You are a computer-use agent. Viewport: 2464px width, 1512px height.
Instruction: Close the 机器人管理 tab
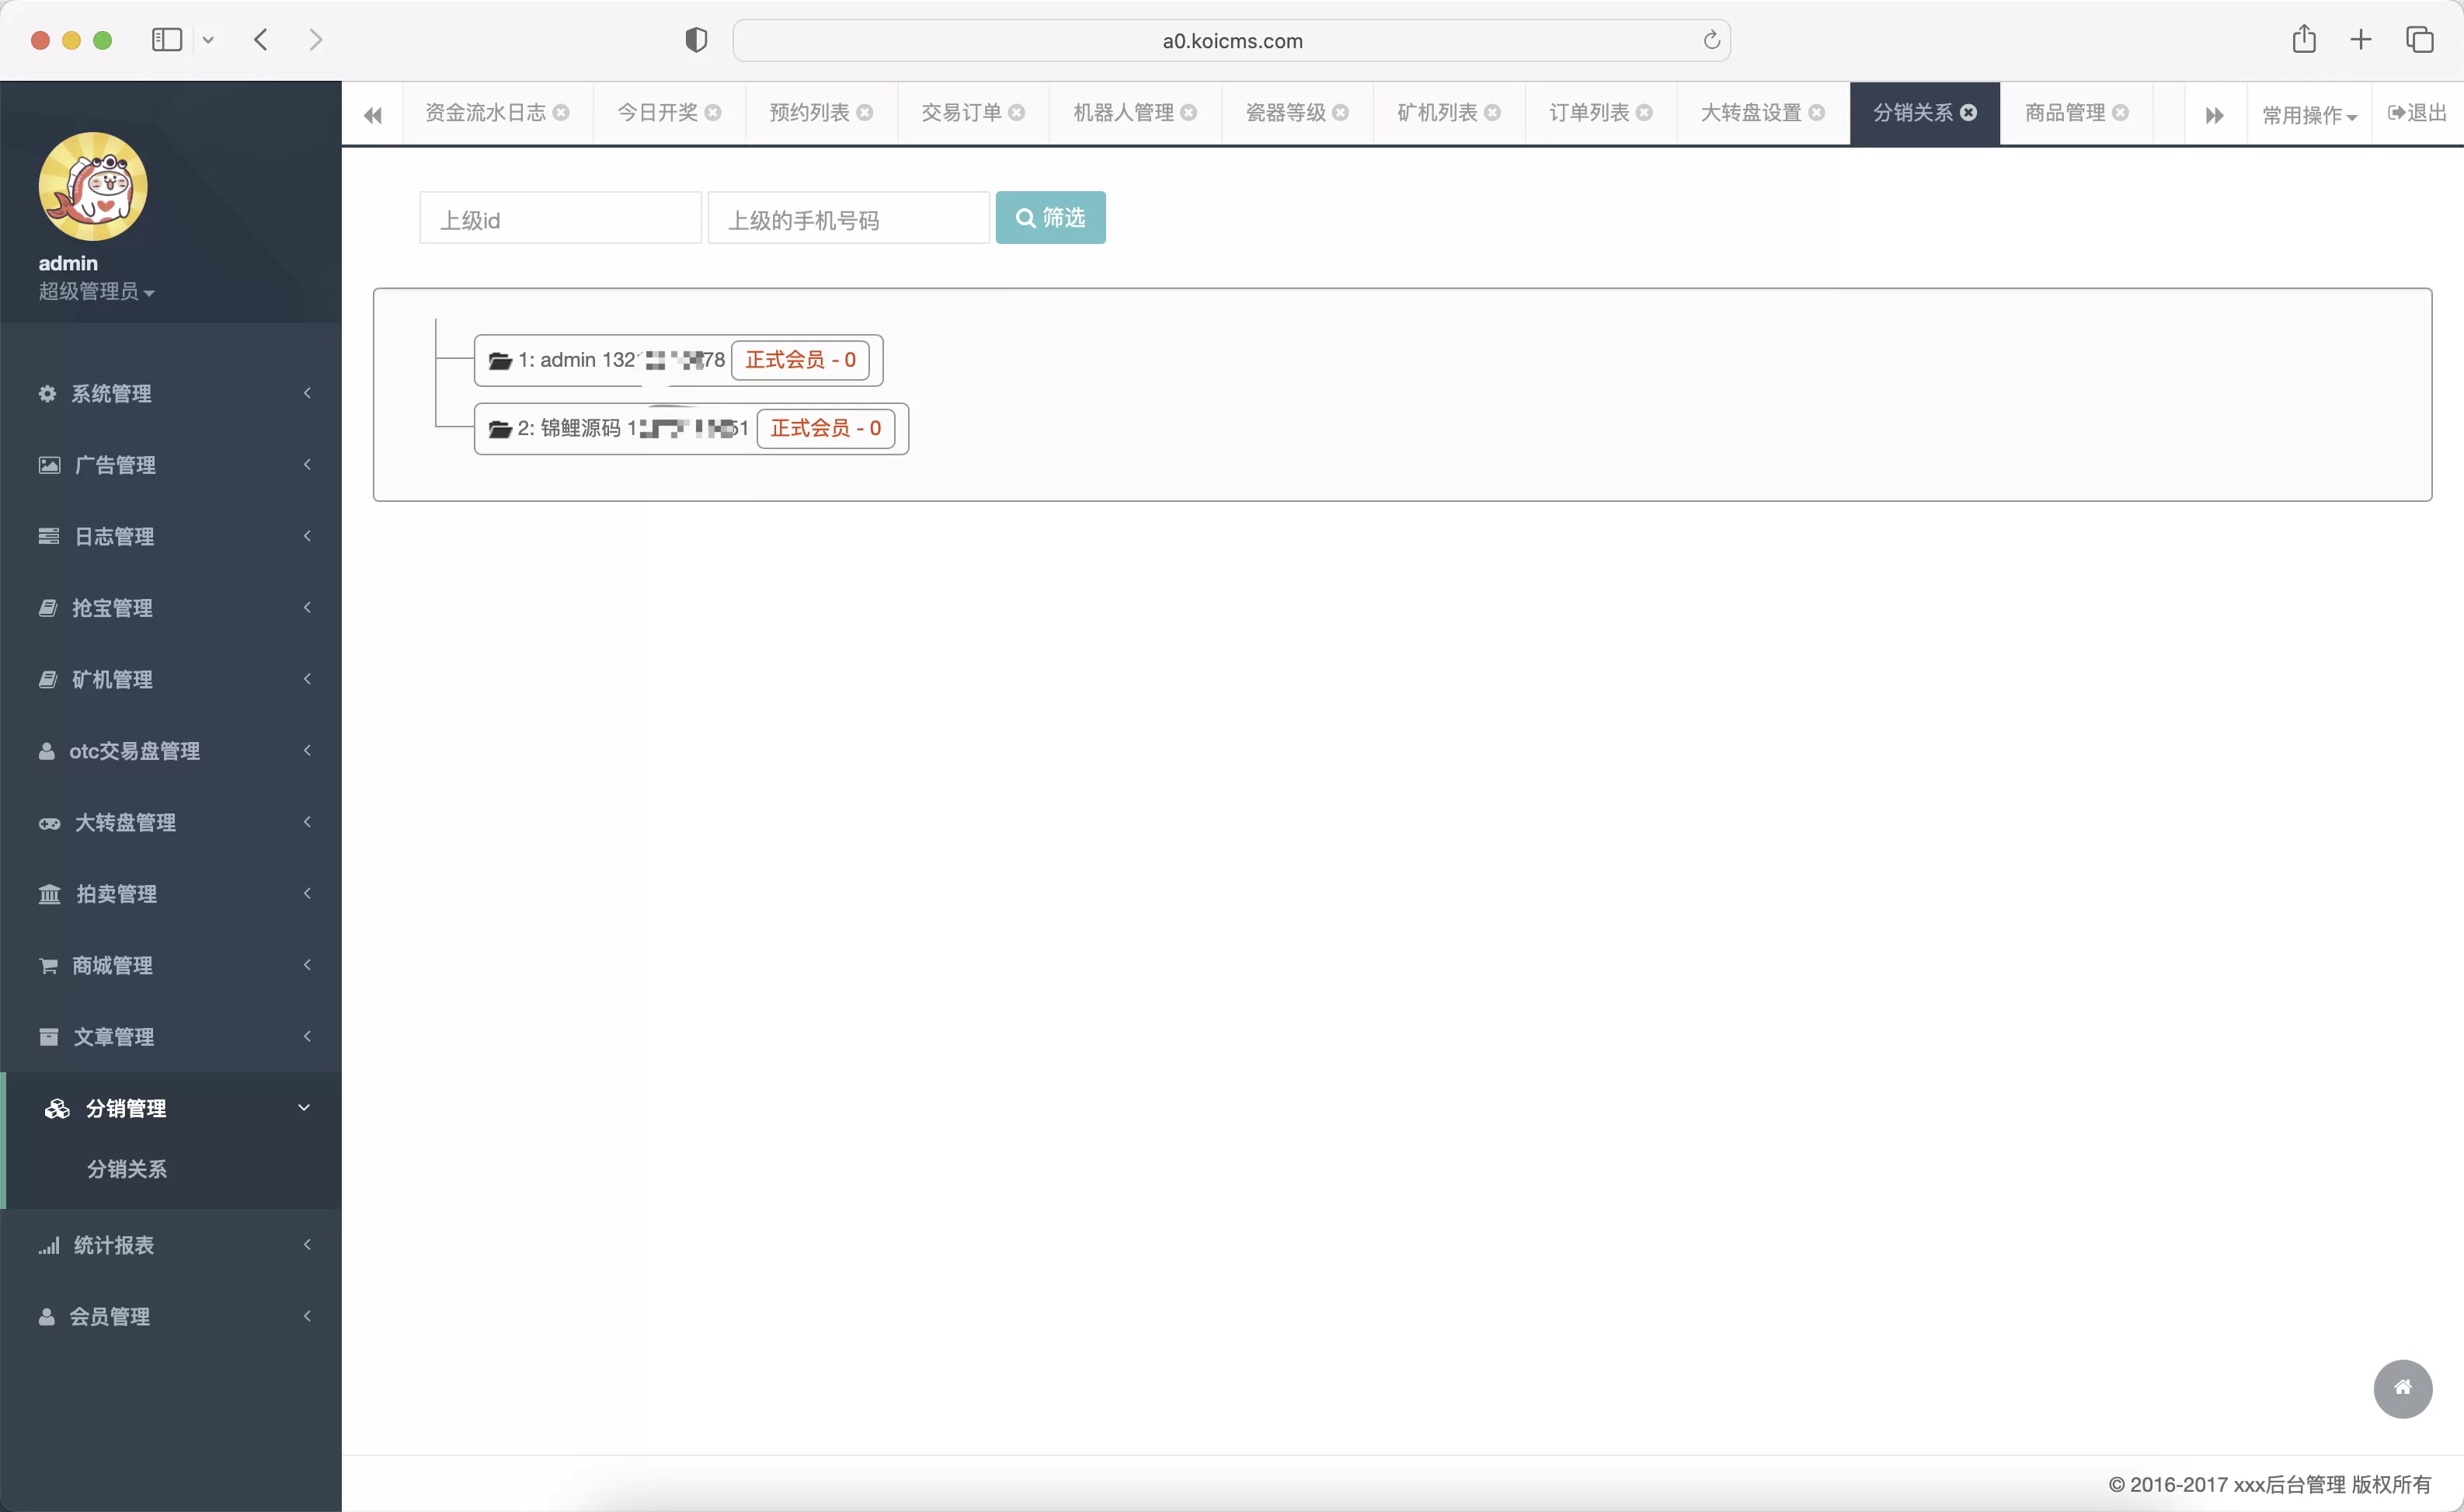click(x=1189, y=113)
